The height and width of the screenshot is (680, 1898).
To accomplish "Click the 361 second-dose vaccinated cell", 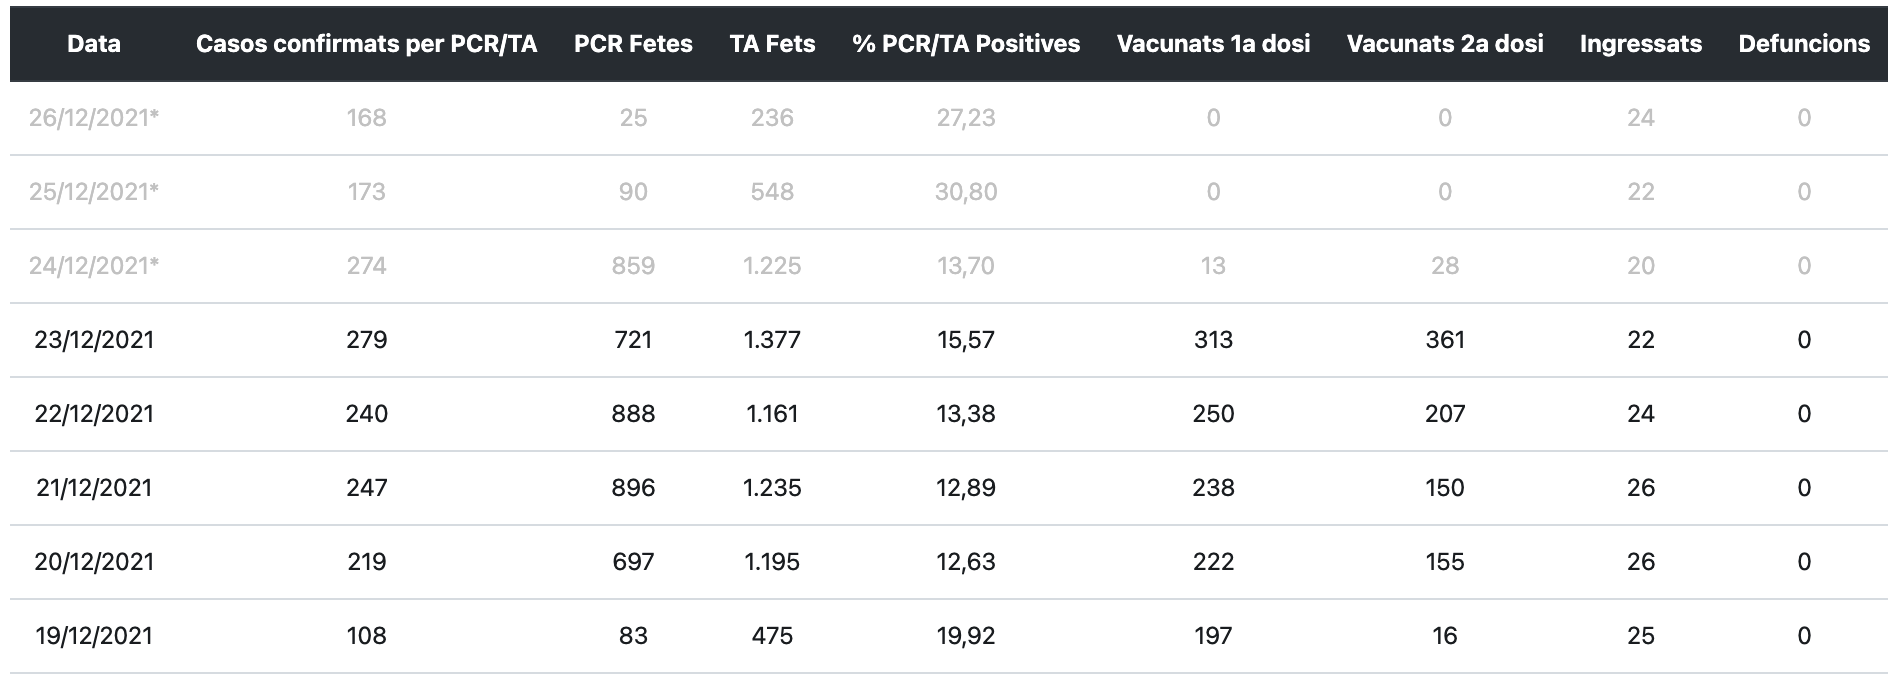I will coord(1445,340).
